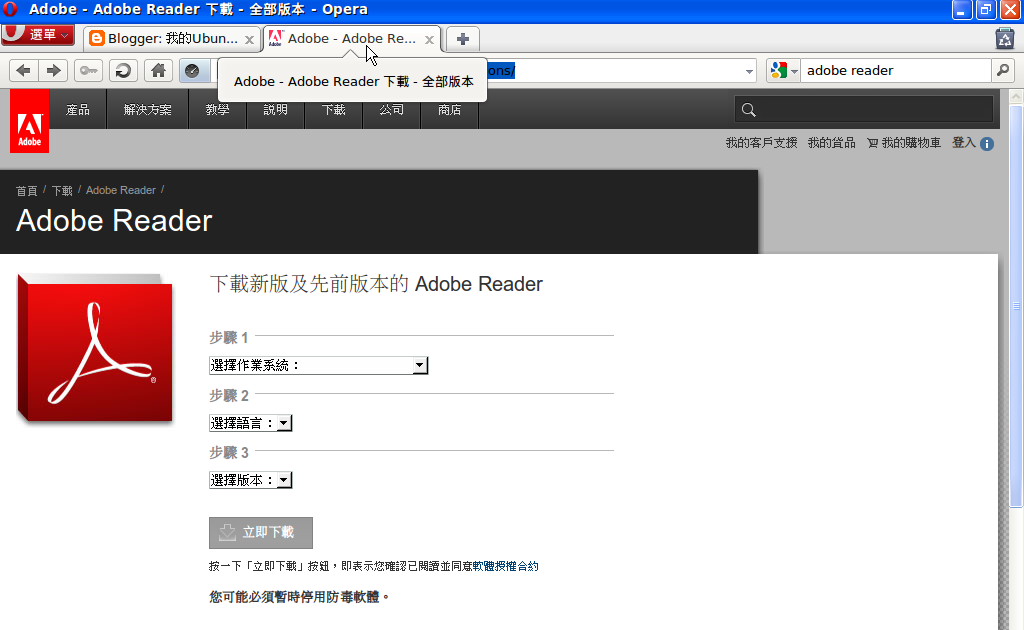The image size is (1024, 630).
Task: Click the Opera logo in title bar
Action: [10, 9]
